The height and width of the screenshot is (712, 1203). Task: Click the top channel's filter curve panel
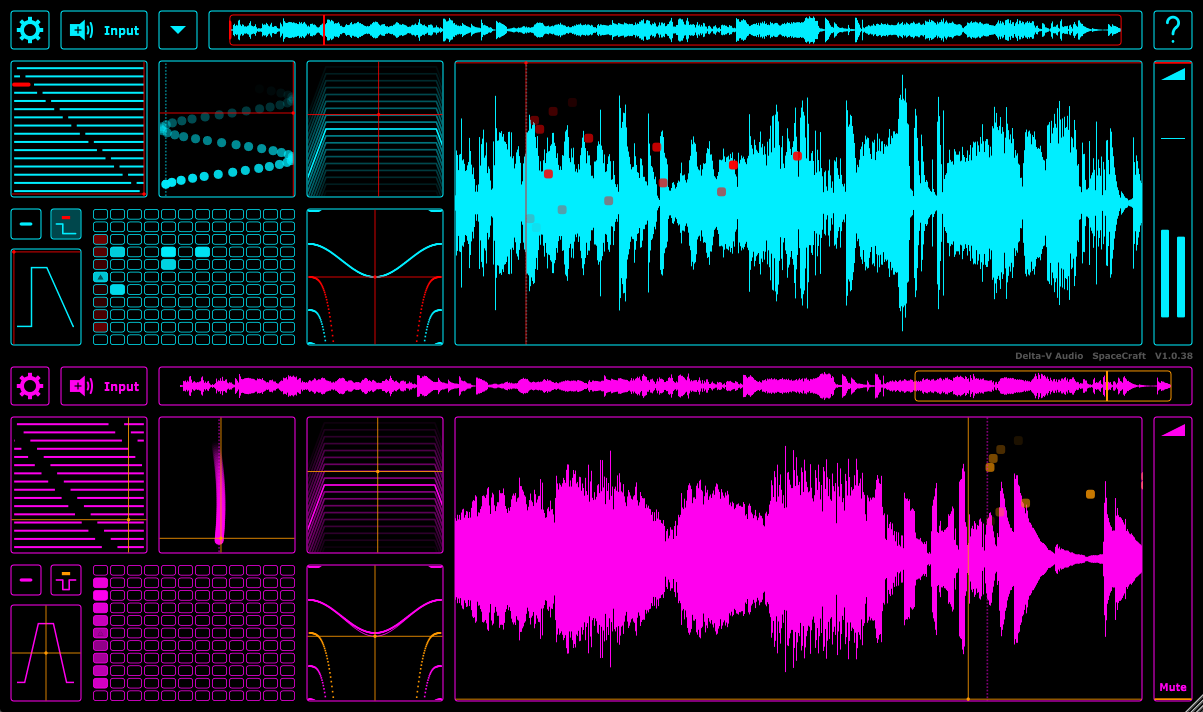coord(375,275)
